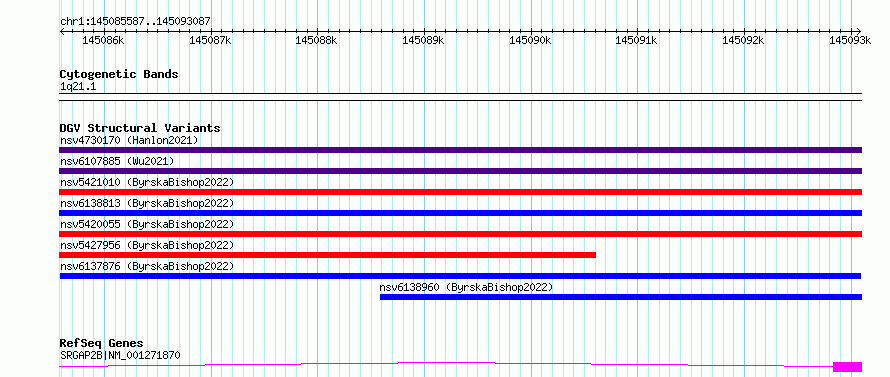Click the ruler's left arrowhead
The width and height of the screenshot is (890, 377).
62,31
